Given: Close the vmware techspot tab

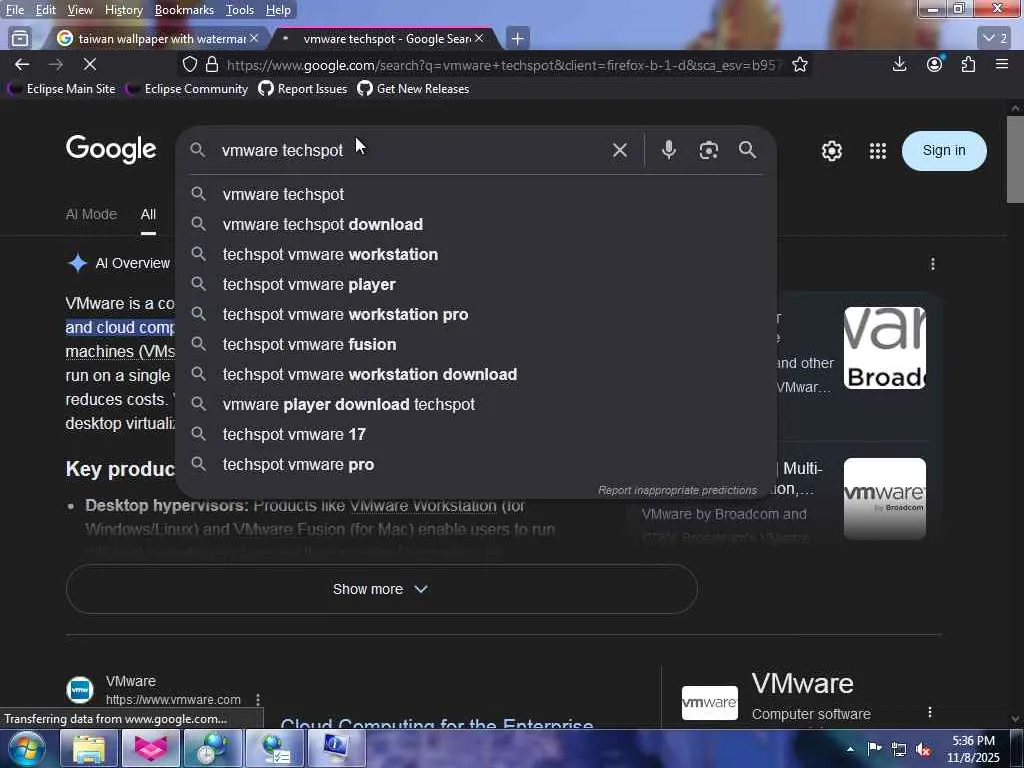Looking at the screenshot, I should tap(479, 39).
